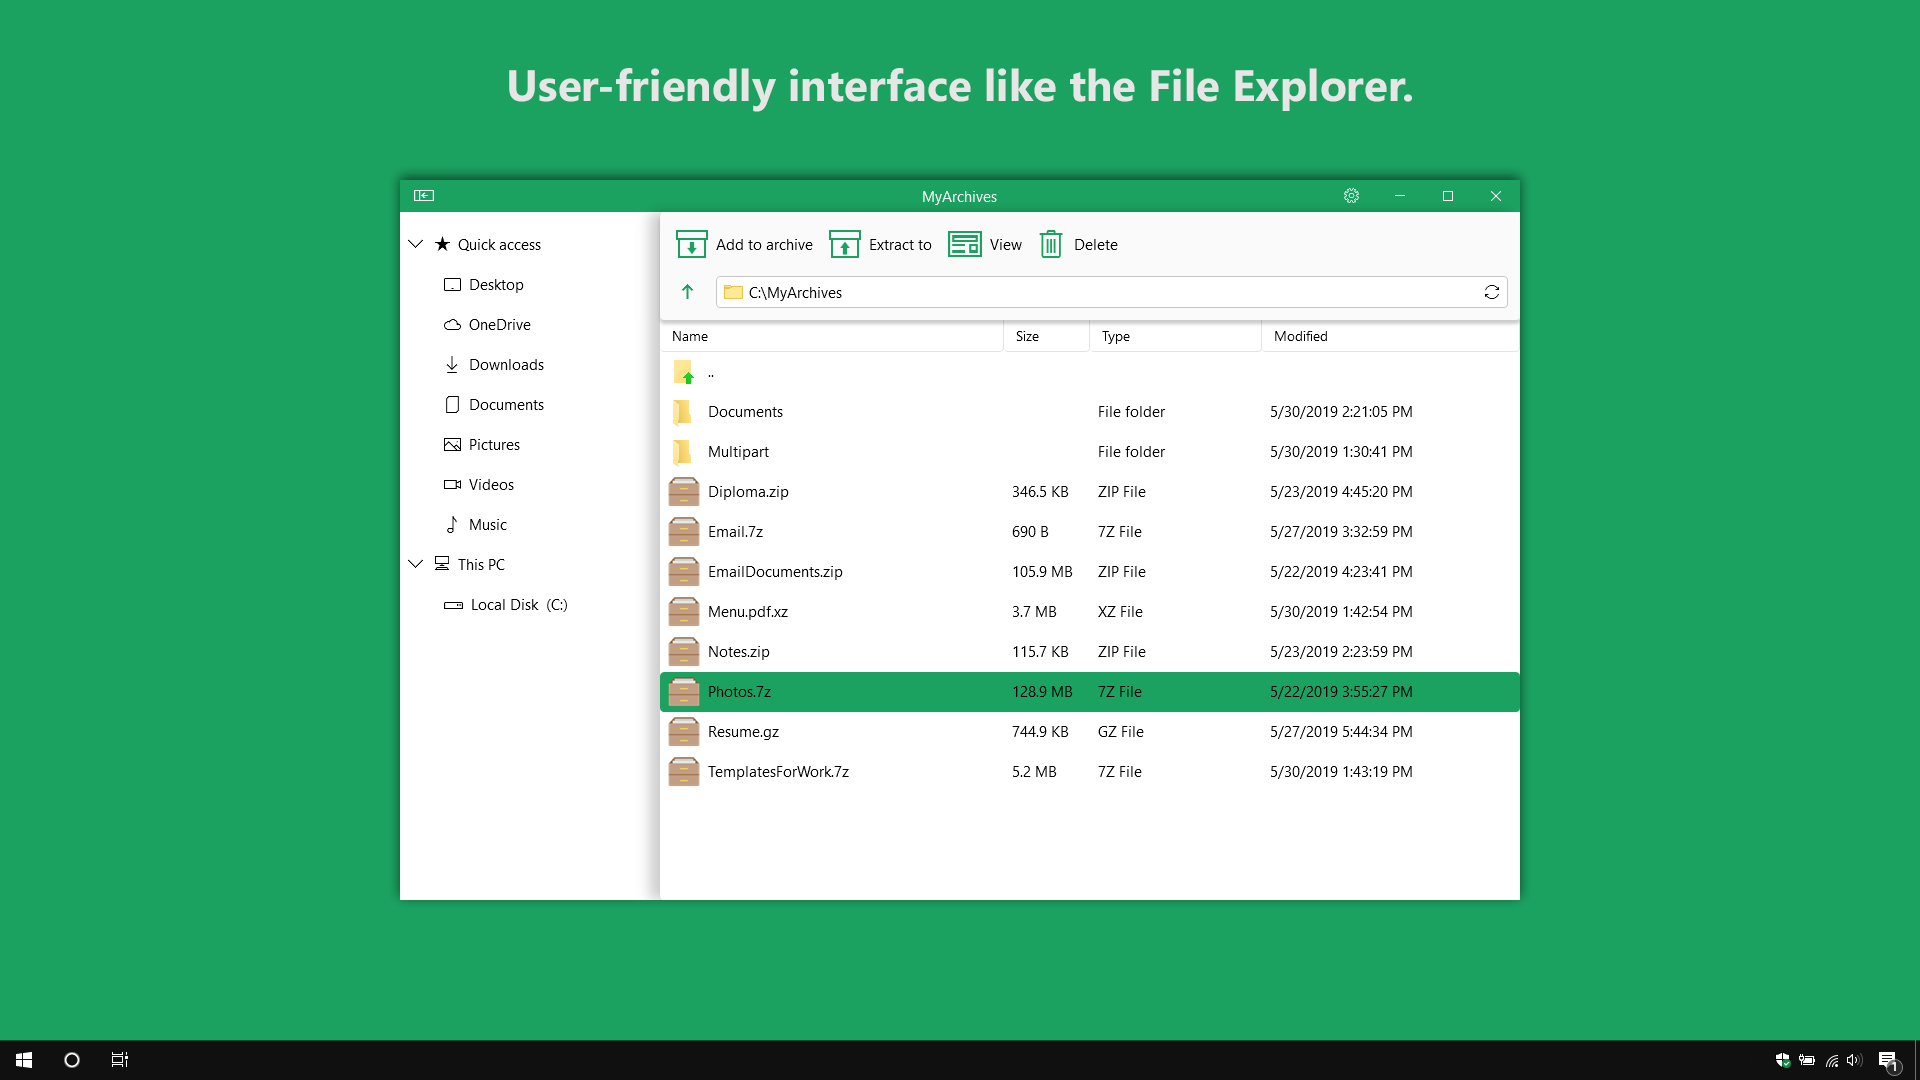Viewport: 1920px width, 1080px height.
Task: Open the Action Center notifications icon
Action: [x=1887, y=1060]
